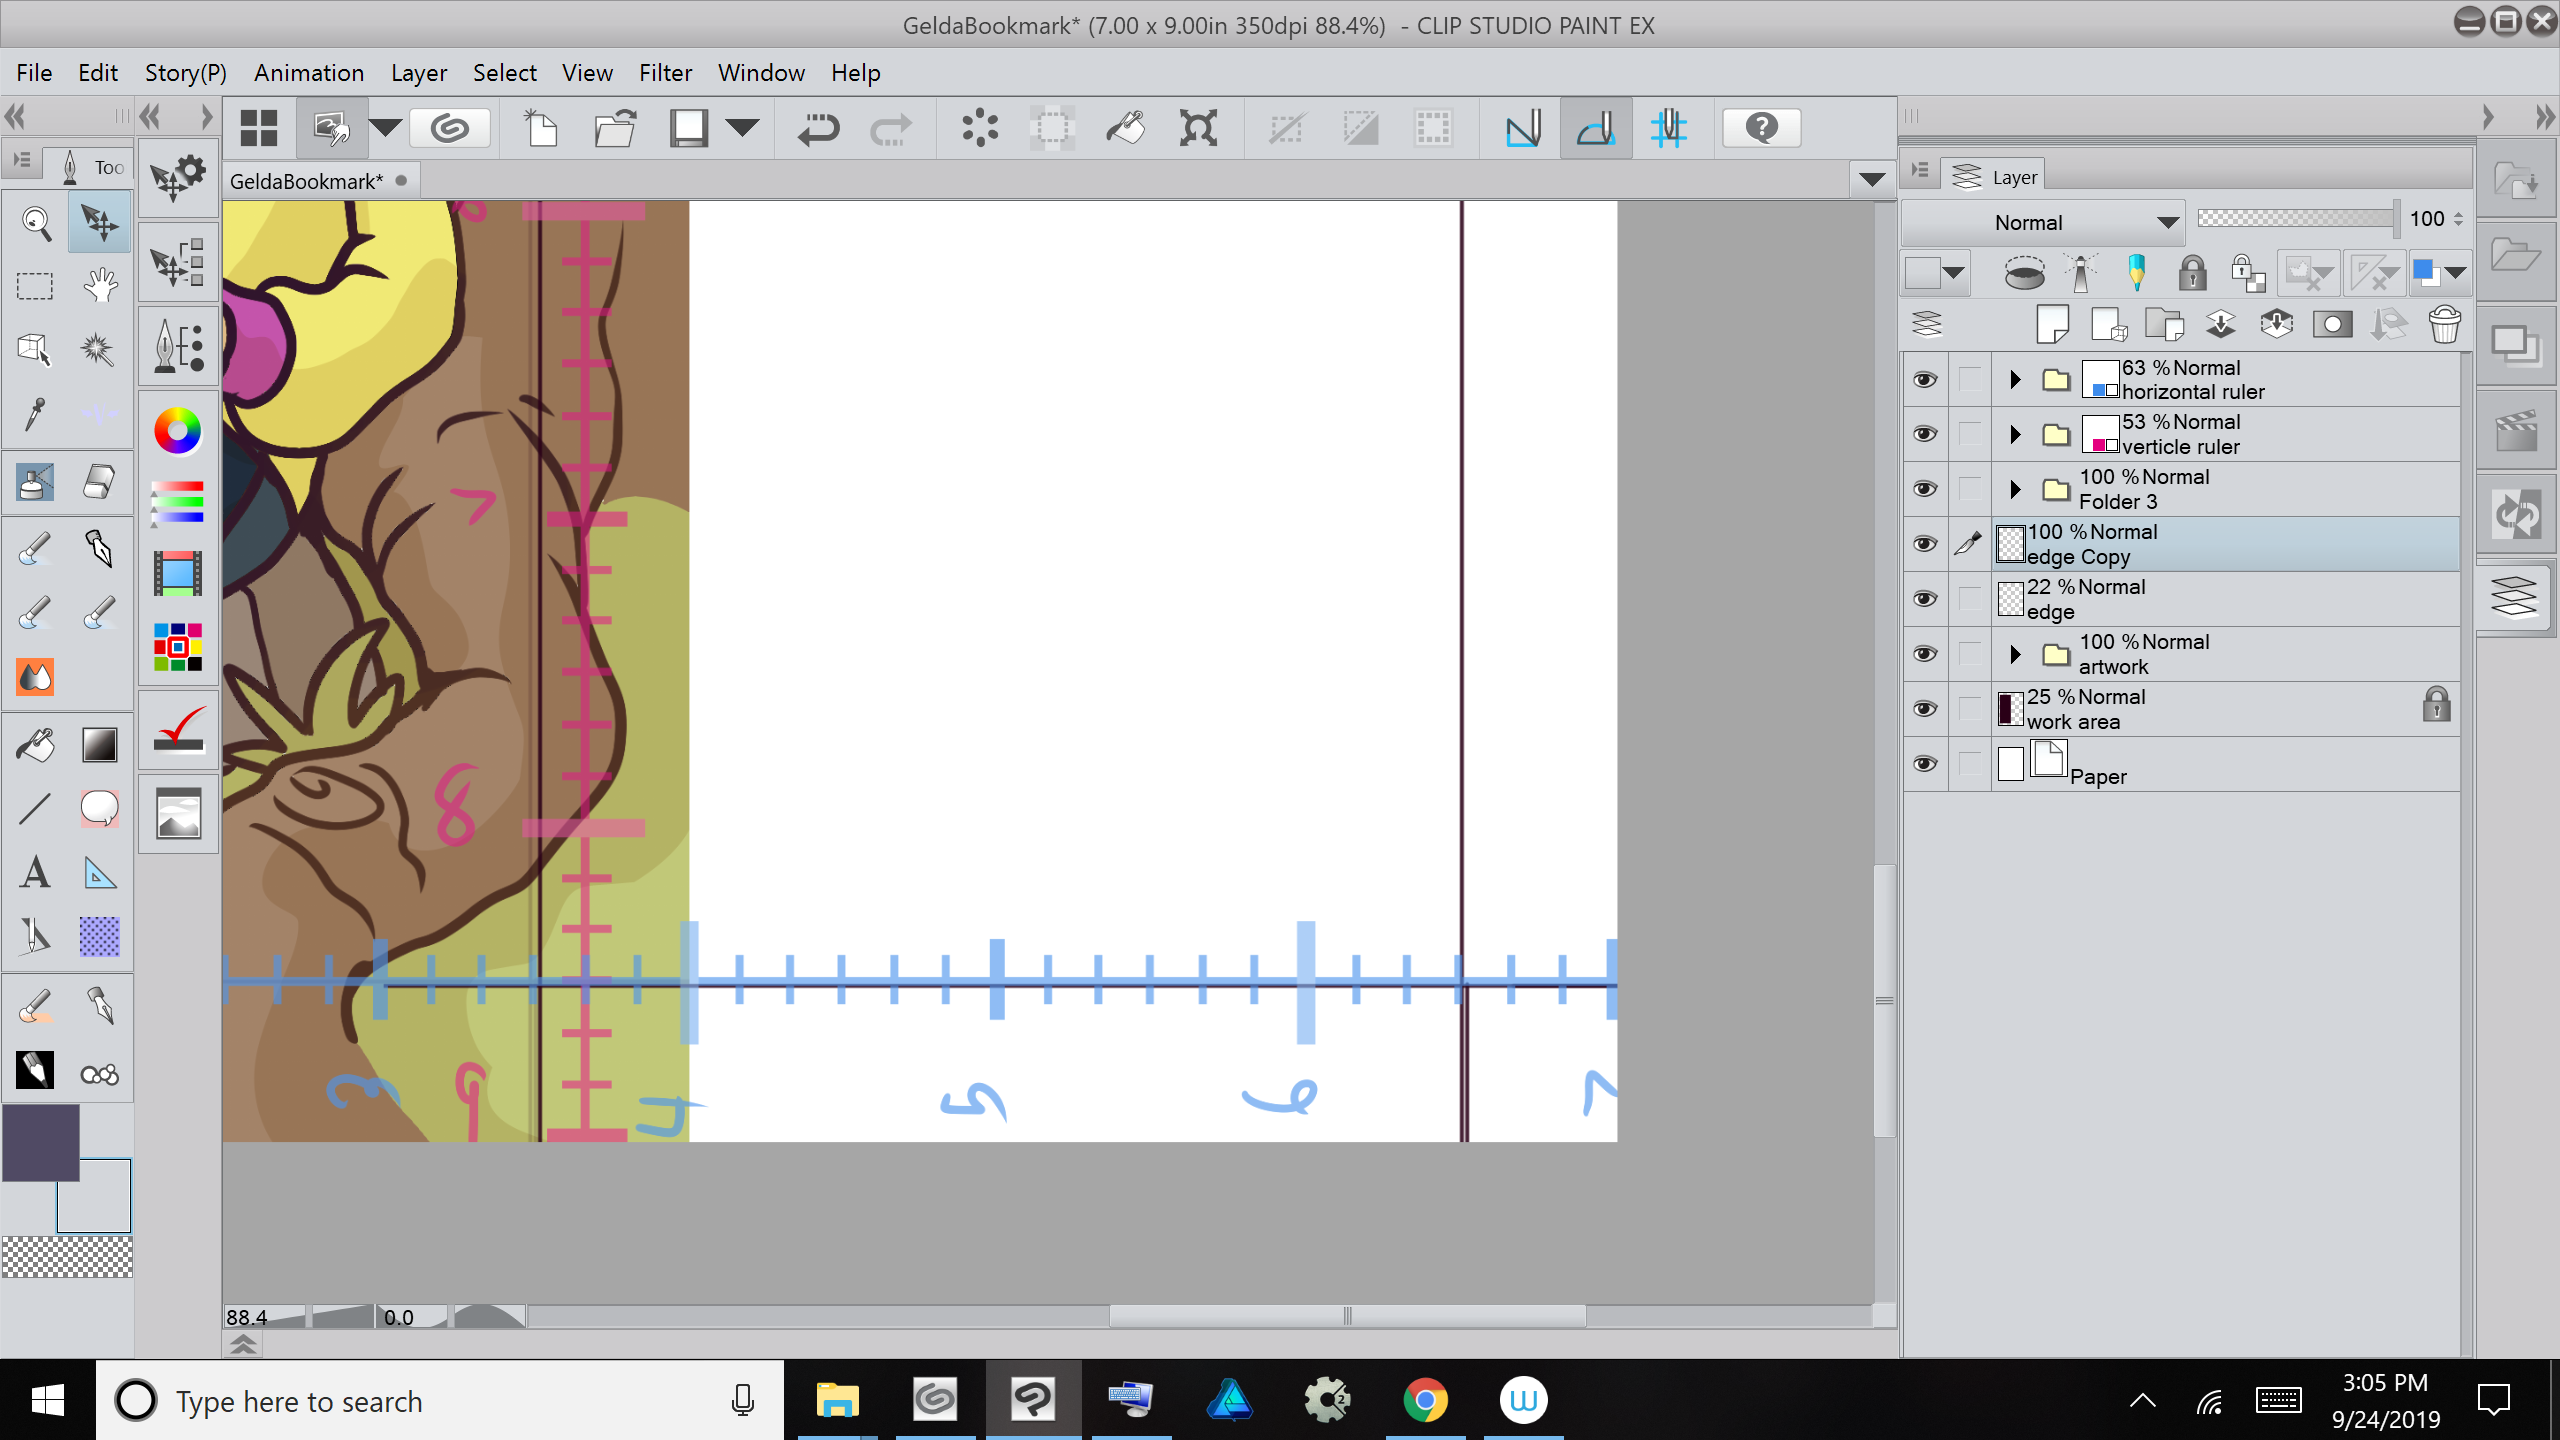Open the color wheel palette
2560x1440 pixels.
pyautogui.click(x=178, y=431)
